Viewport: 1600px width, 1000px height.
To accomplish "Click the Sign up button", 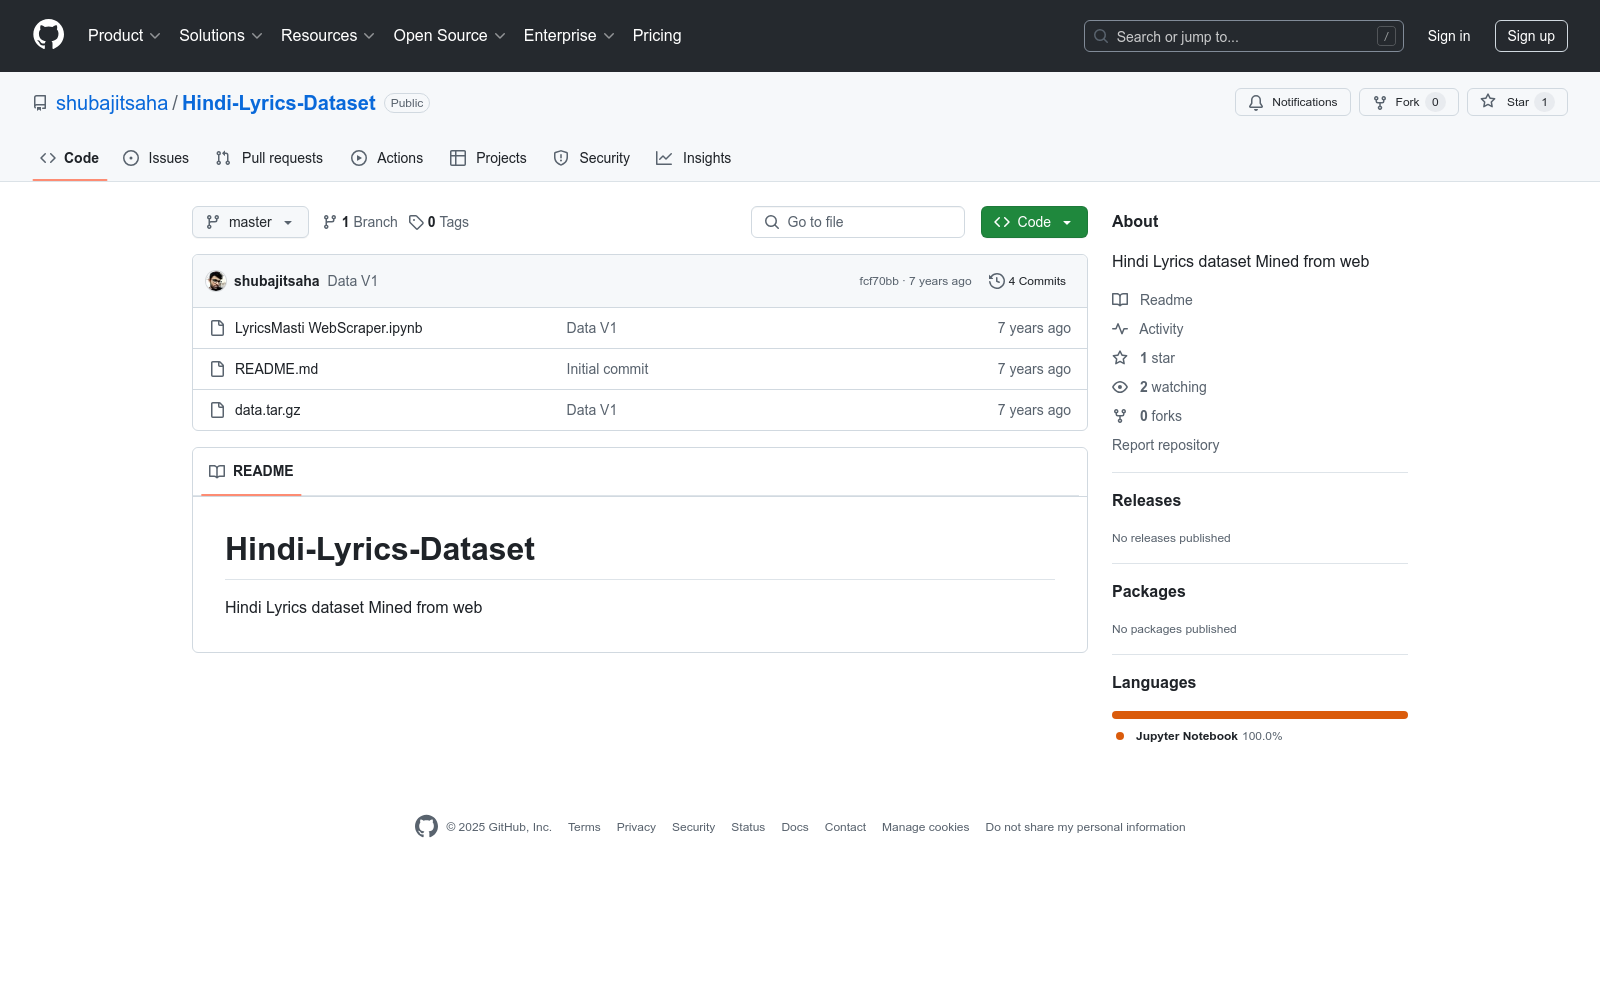I will (1531, 36).
